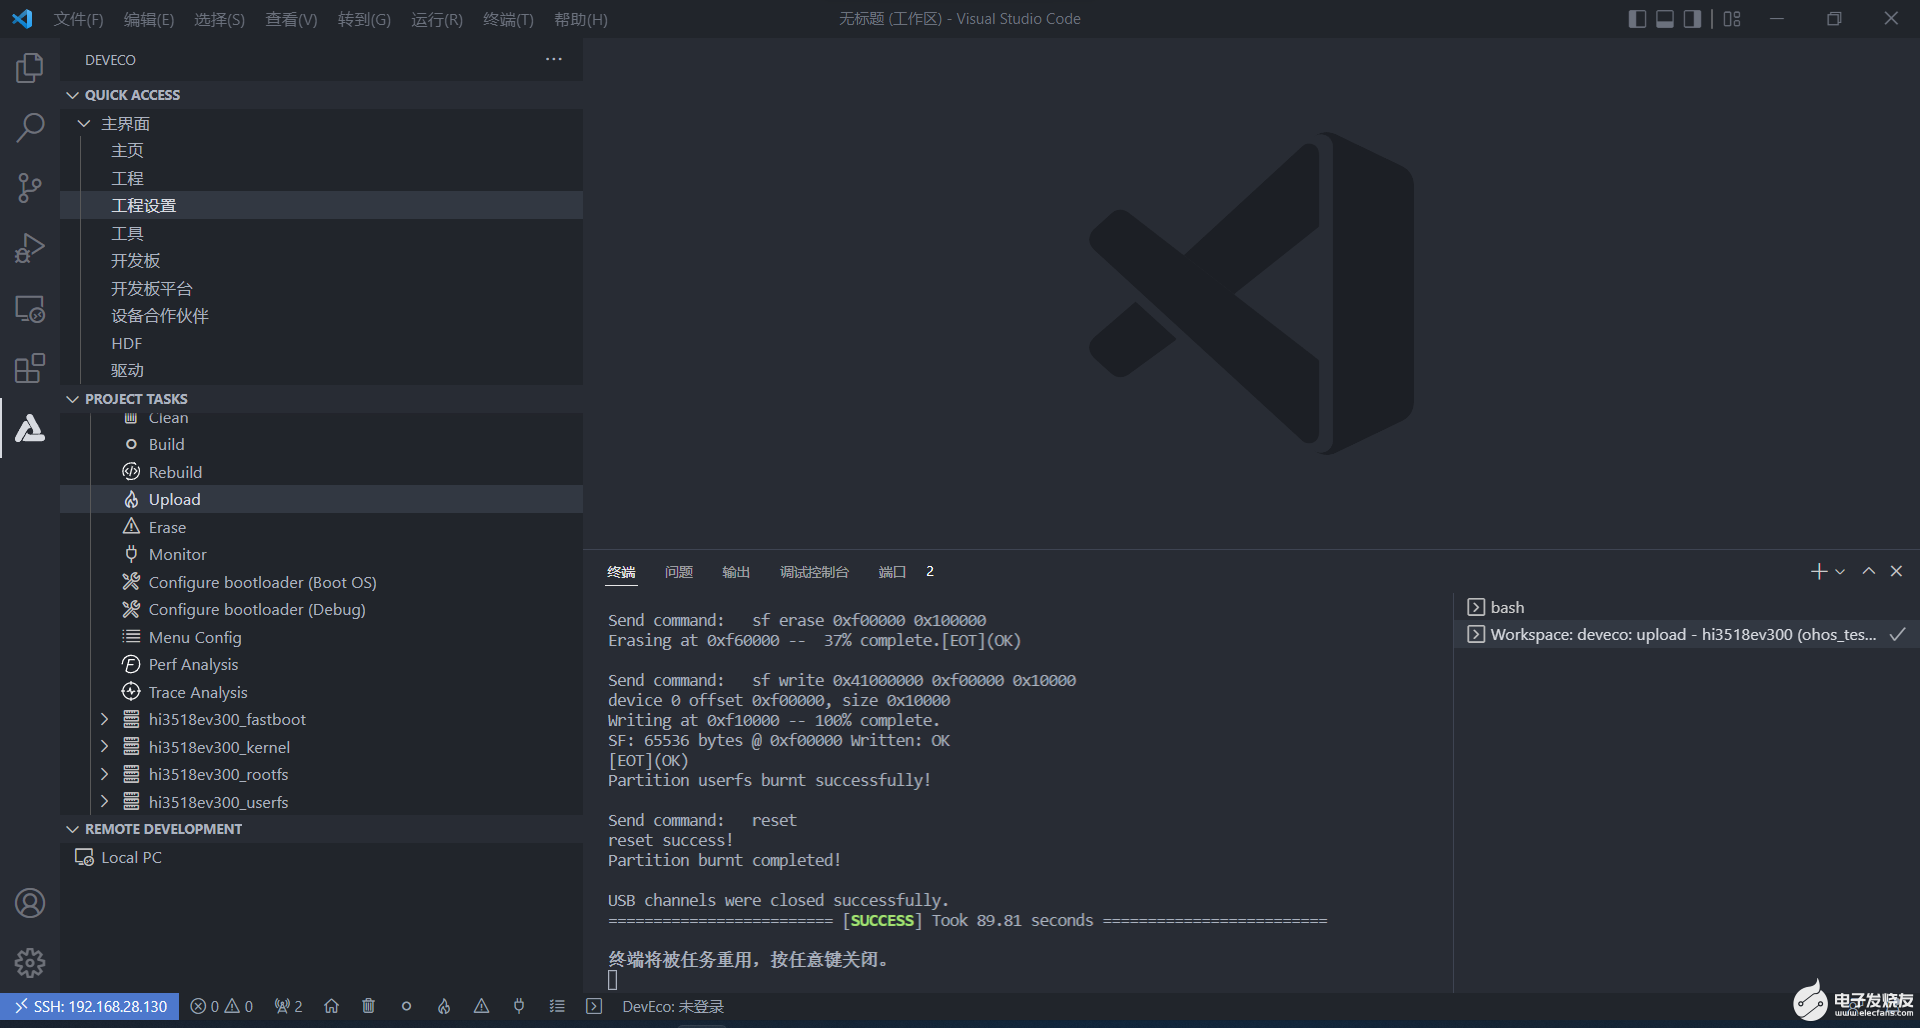Click forwarded ports indicator showing 2
This screenshot has height=1028, width=1920.
pyautogui.click(x=288, y=1006)
